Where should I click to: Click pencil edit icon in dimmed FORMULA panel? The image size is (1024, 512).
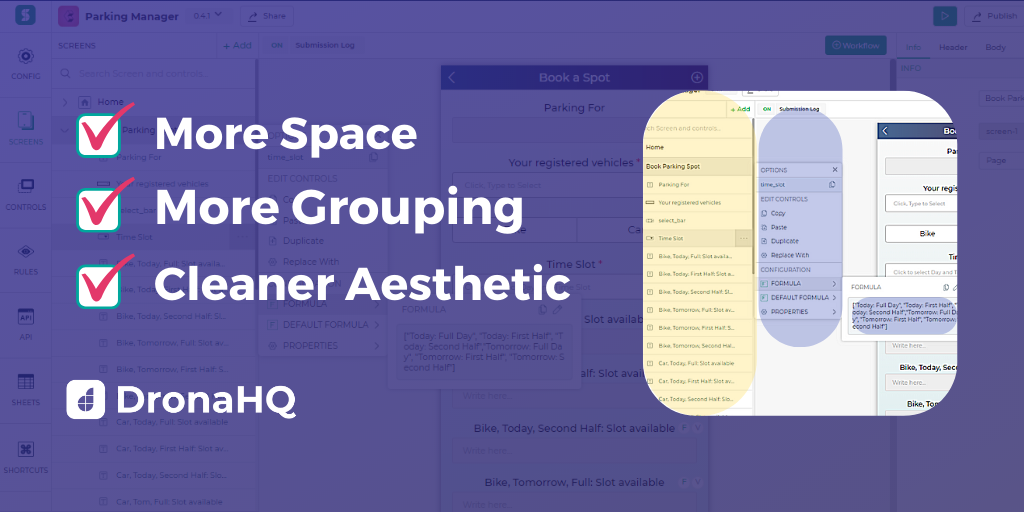[x=558, y=310]
